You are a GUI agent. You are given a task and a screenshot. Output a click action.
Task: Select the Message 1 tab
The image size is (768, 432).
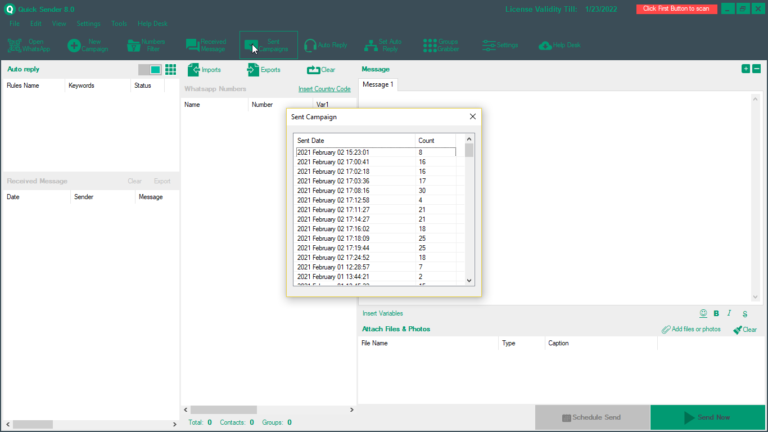pos(378,84)
